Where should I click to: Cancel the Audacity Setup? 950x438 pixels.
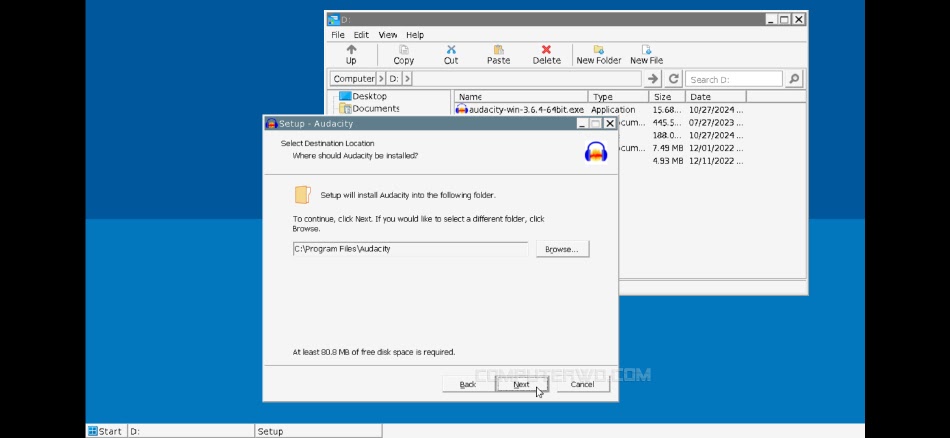pos(582,384)
